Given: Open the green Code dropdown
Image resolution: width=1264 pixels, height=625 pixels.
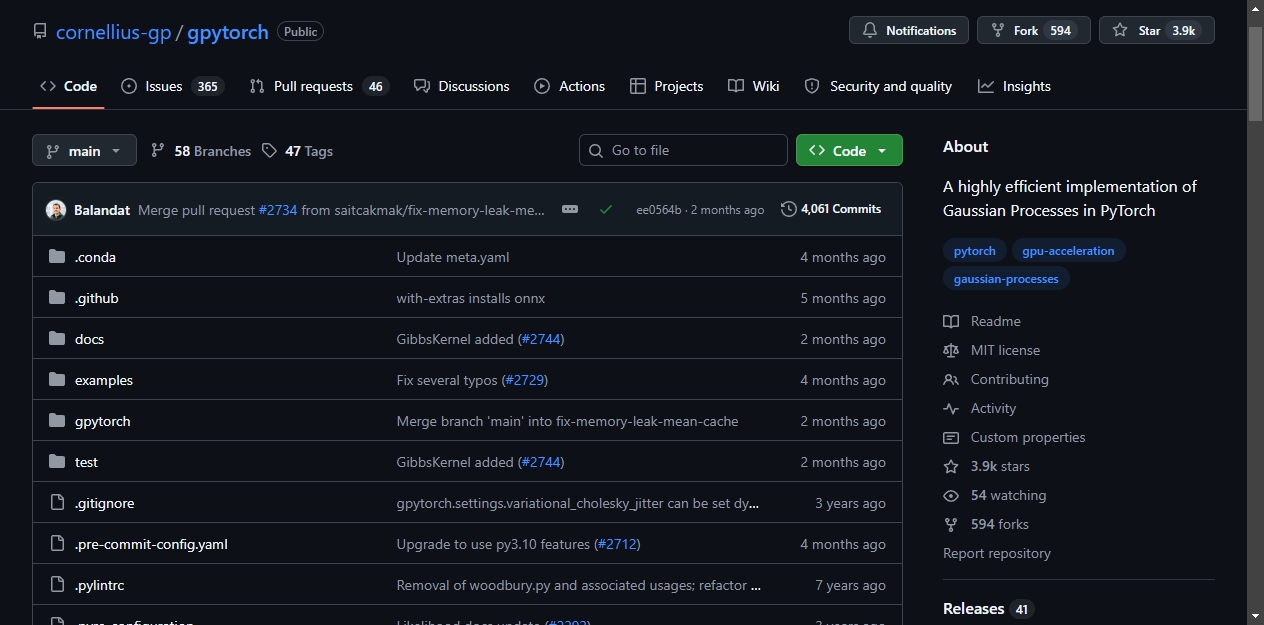Looking at the screenshot, I should coord(849,150).
